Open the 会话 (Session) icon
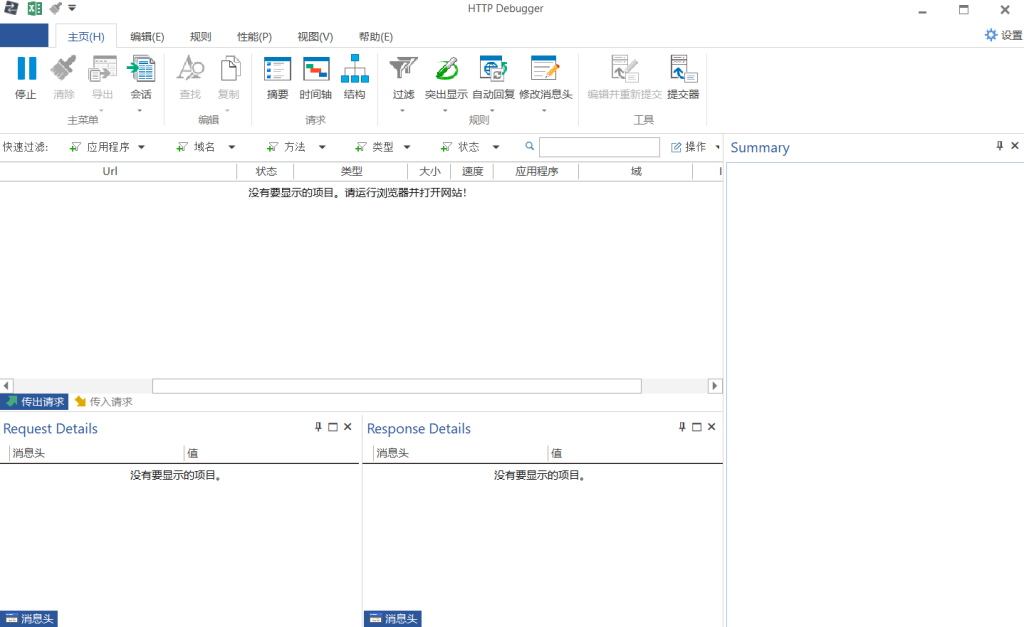Screen dimensions: 1024x627 (x=141, y=69)
